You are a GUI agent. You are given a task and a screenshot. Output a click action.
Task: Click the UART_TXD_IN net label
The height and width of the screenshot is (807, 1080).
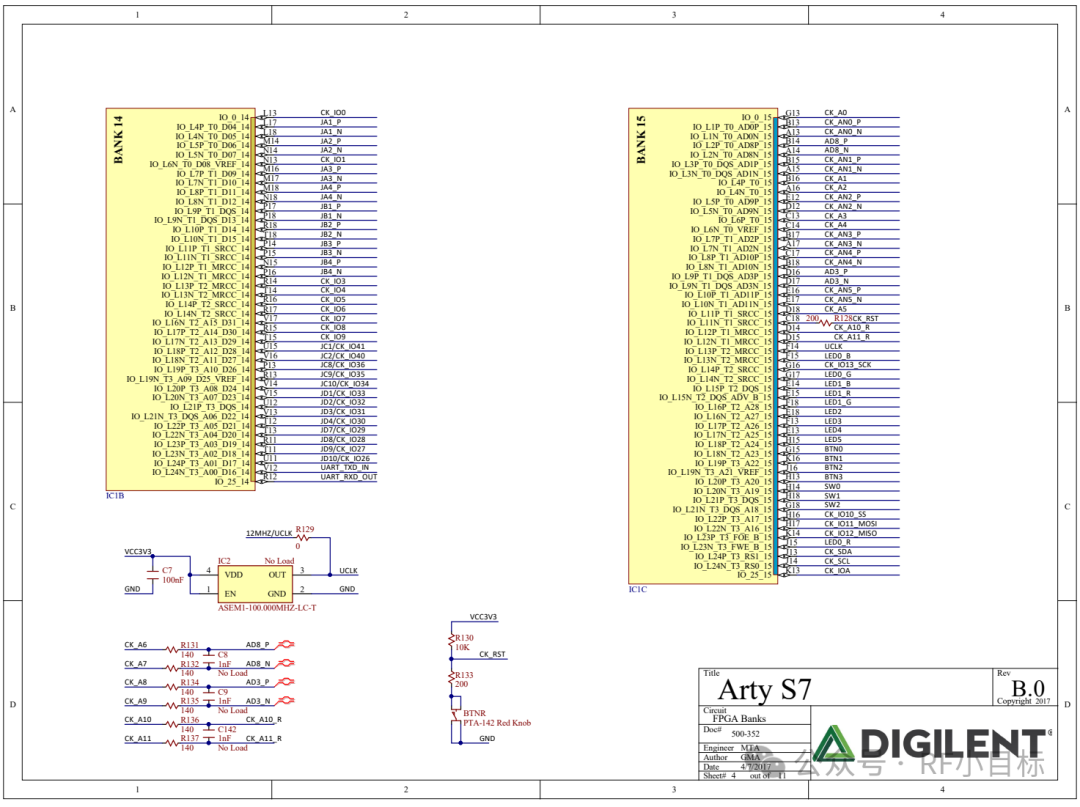pos(344,467)
